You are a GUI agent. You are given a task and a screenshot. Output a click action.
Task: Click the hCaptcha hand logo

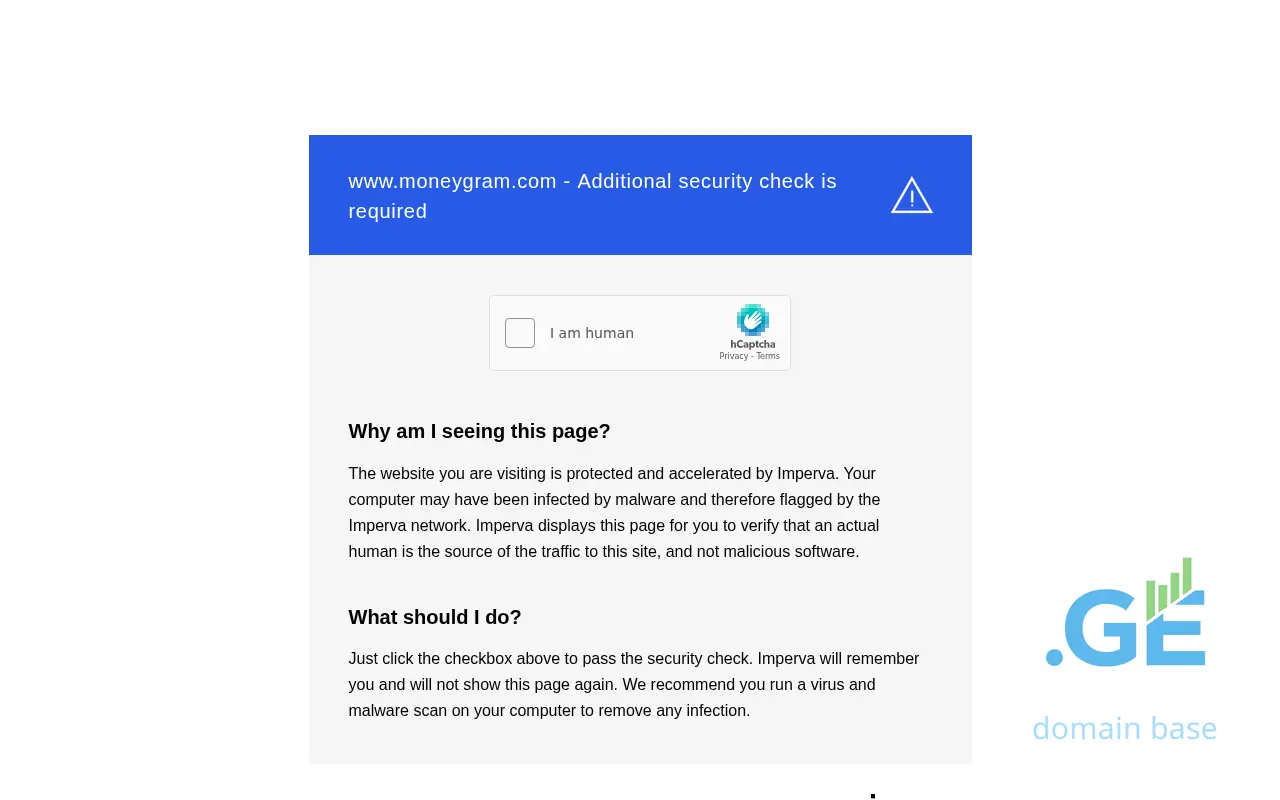(x=752, y=320)
